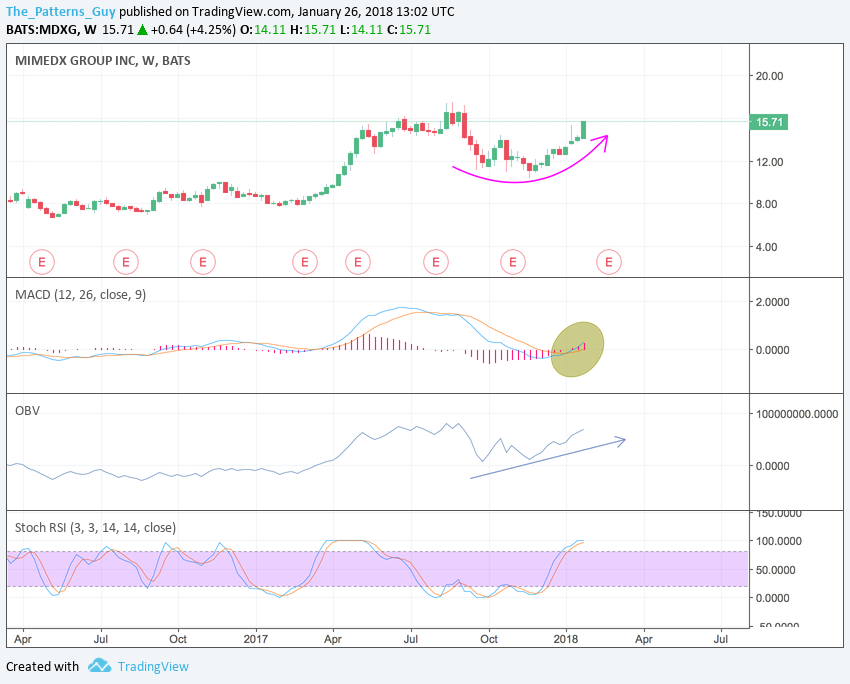This screenshot has height=684, width=850.
Task: Click the Stoch RSI (3, 3, 14, 14, close) label
Action: click(x=95, y=527)
